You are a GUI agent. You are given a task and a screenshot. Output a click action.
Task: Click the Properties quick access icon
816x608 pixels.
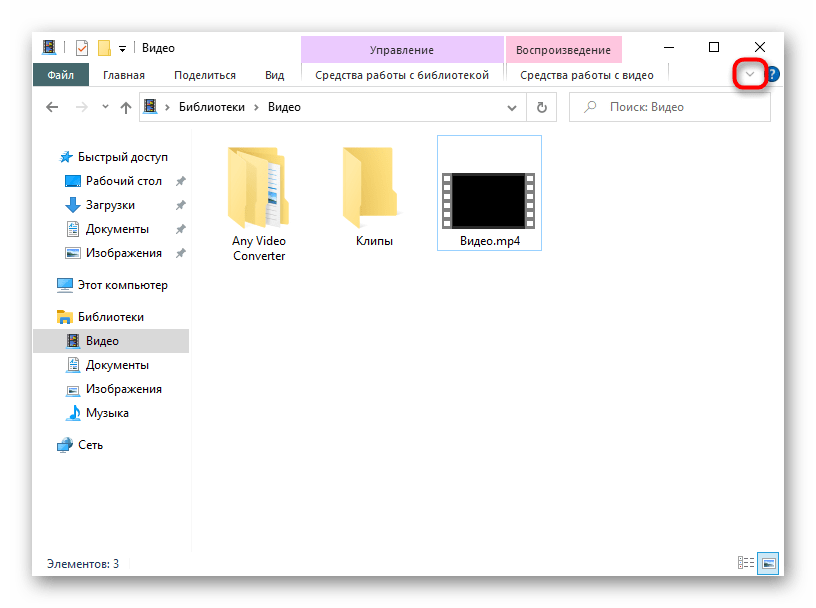82,48
